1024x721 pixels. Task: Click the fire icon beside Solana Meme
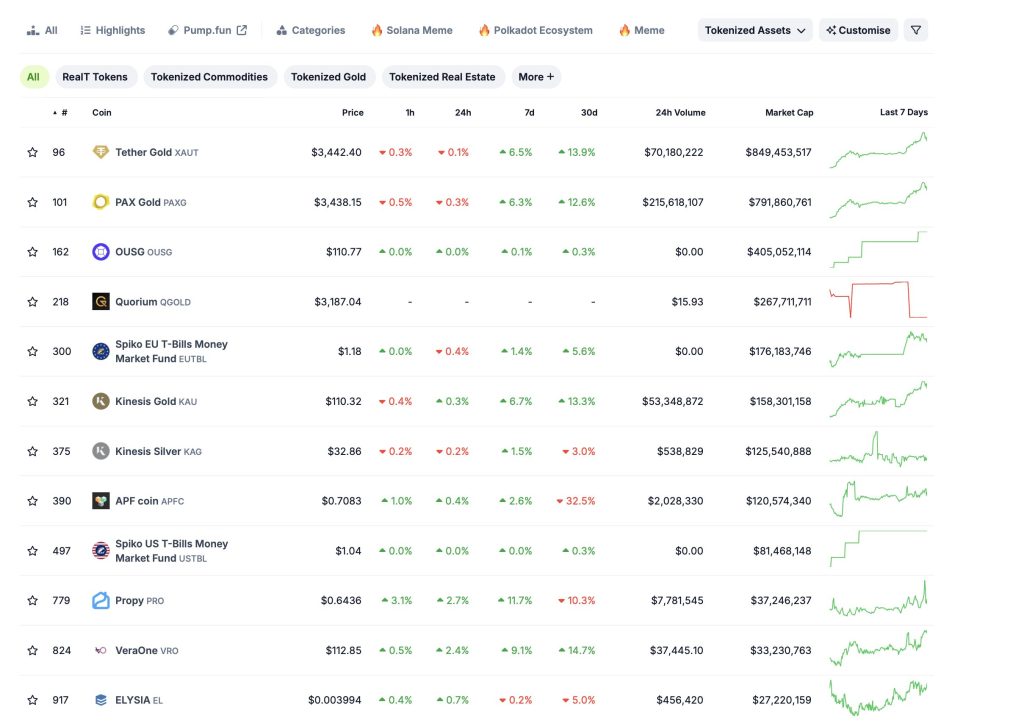[377, 30]
